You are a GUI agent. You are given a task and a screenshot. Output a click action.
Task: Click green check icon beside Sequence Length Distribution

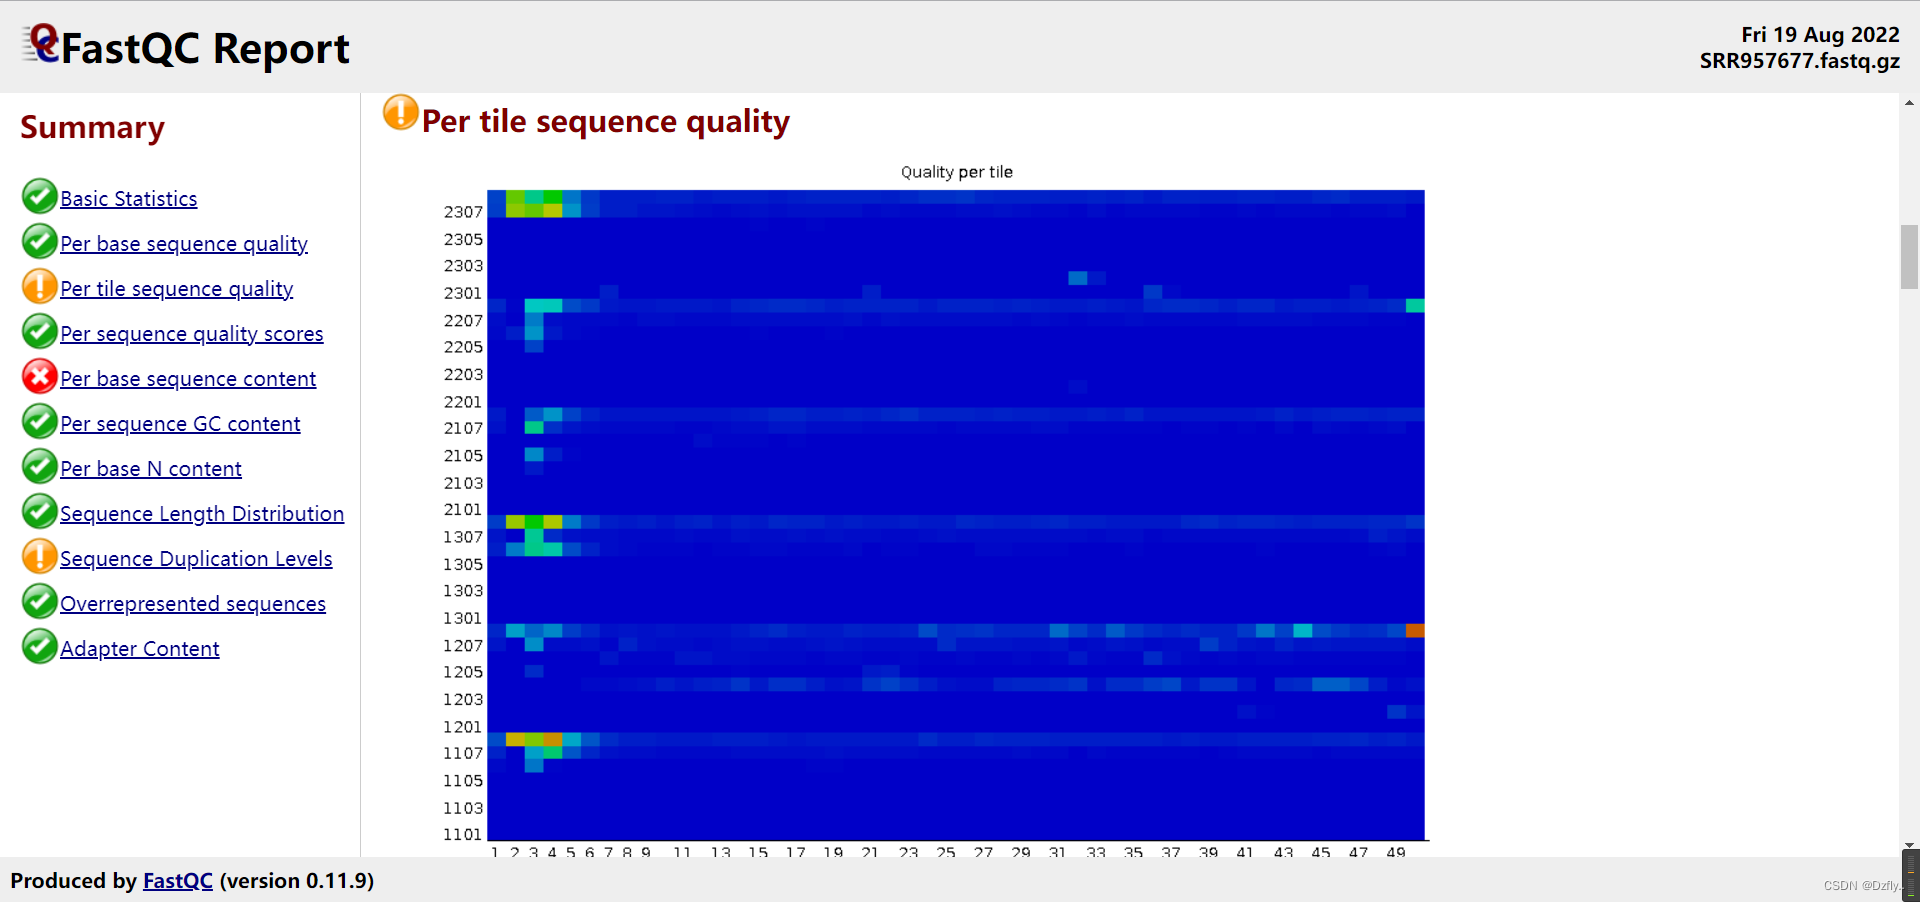(39, 512)
